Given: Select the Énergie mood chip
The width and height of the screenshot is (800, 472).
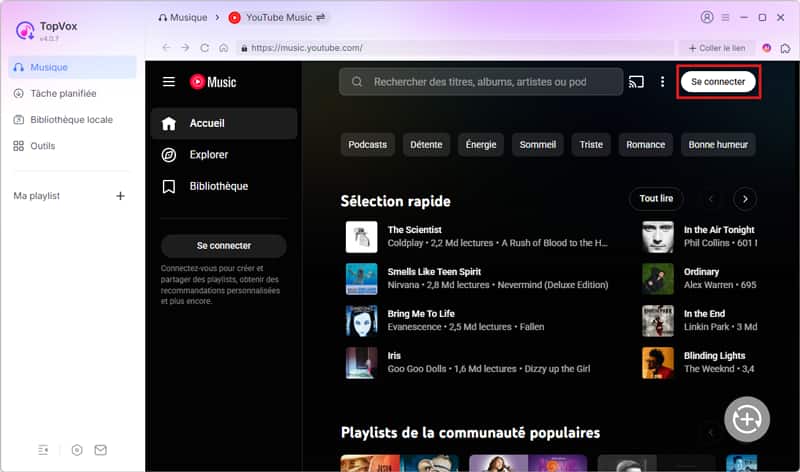Looking at the screenshot, I should pos(481,145).
